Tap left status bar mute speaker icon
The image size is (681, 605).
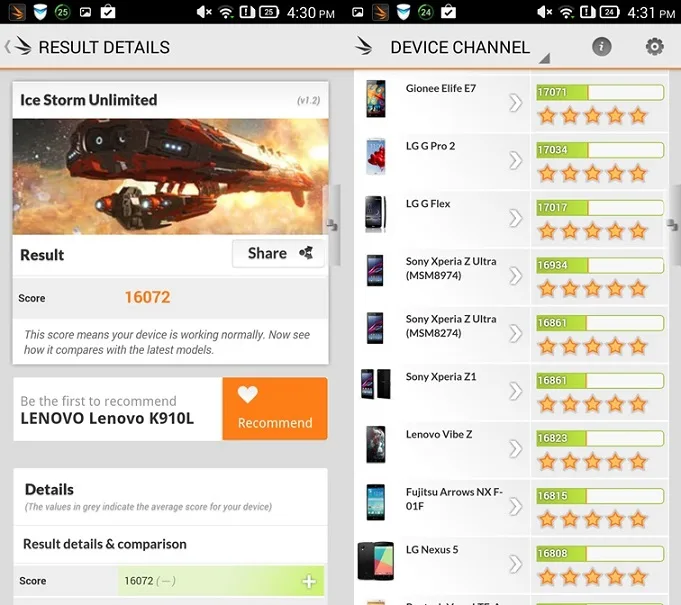tap(204, 12)
